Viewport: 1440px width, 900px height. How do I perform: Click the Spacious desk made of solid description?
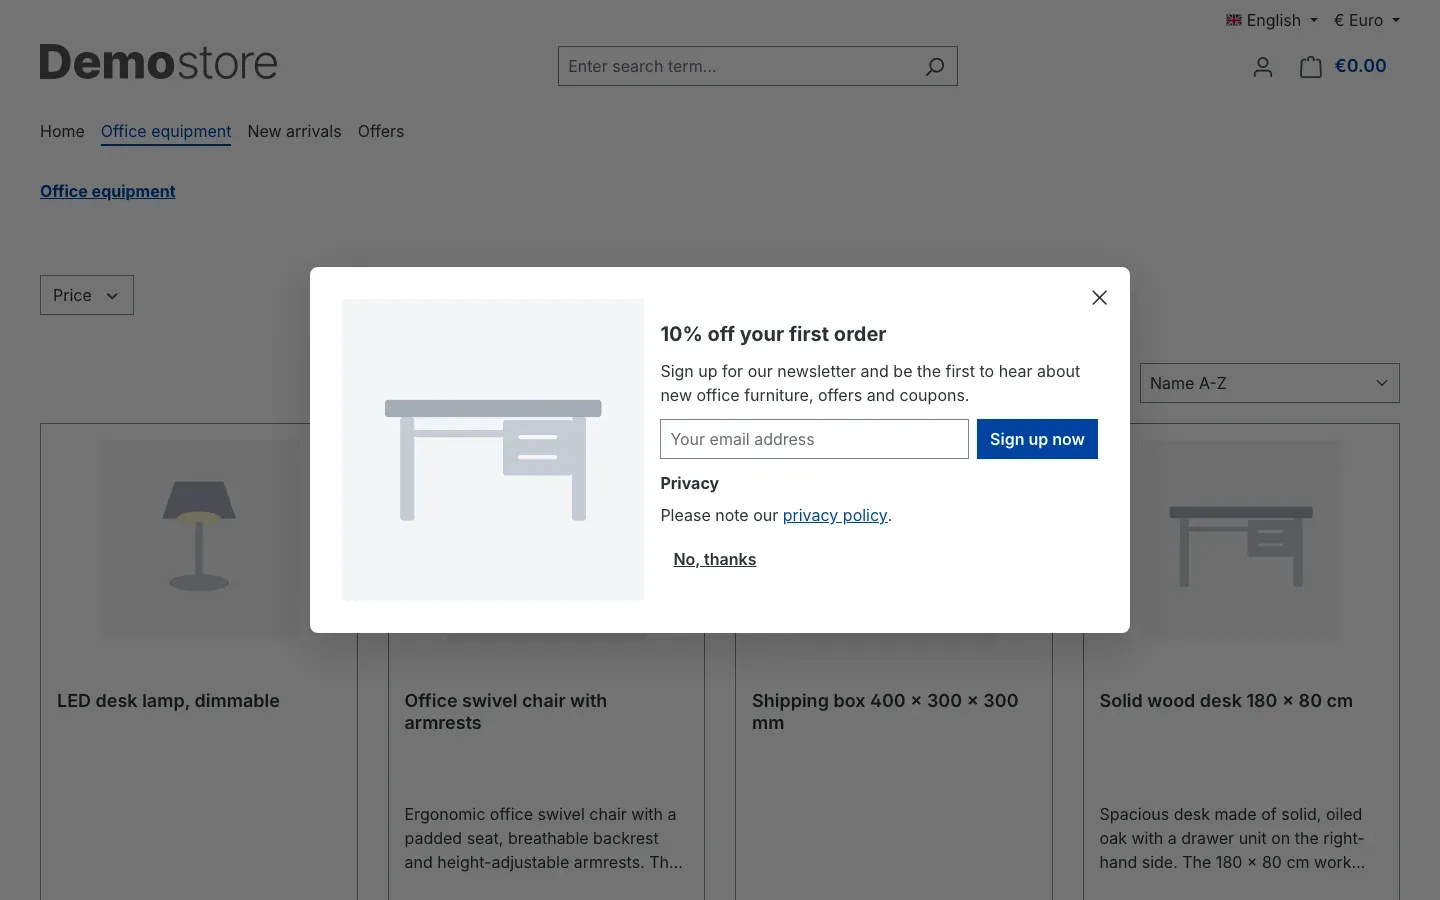pyautogui.click(x=1232, y=839)
